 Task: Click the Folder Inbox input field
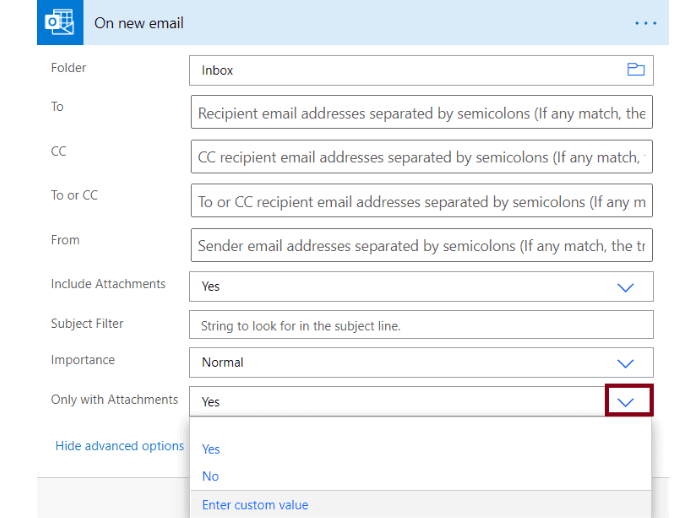(400, 71)
